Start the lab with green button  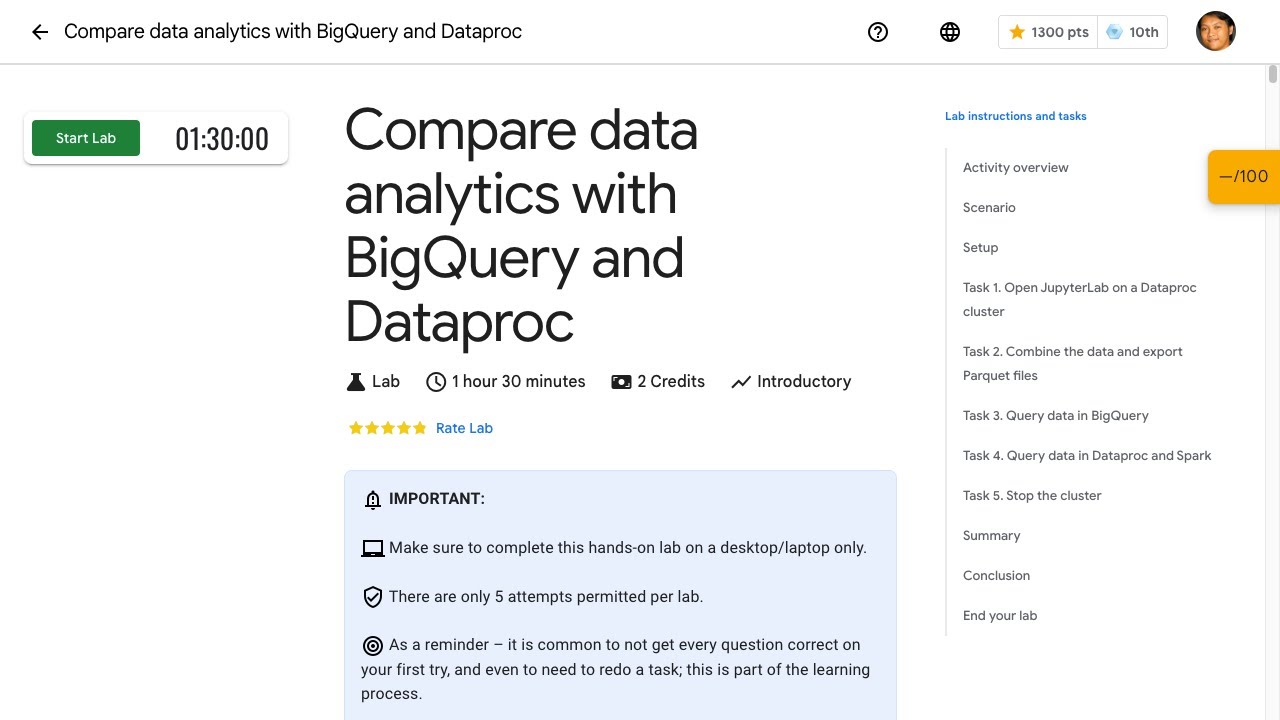point(86,138)
